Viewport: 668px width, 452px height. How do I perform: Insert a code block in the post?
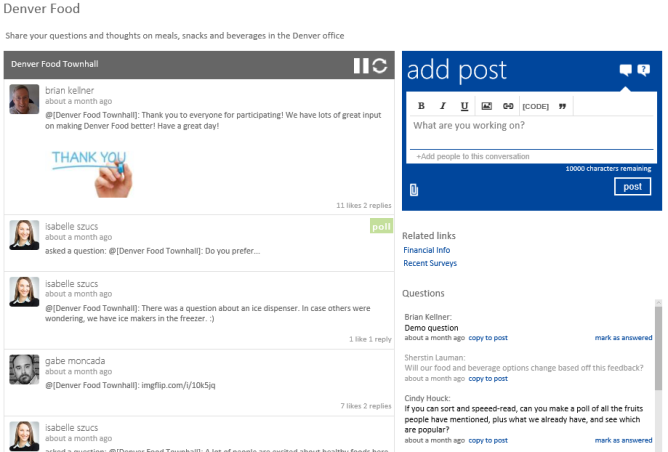535,106
